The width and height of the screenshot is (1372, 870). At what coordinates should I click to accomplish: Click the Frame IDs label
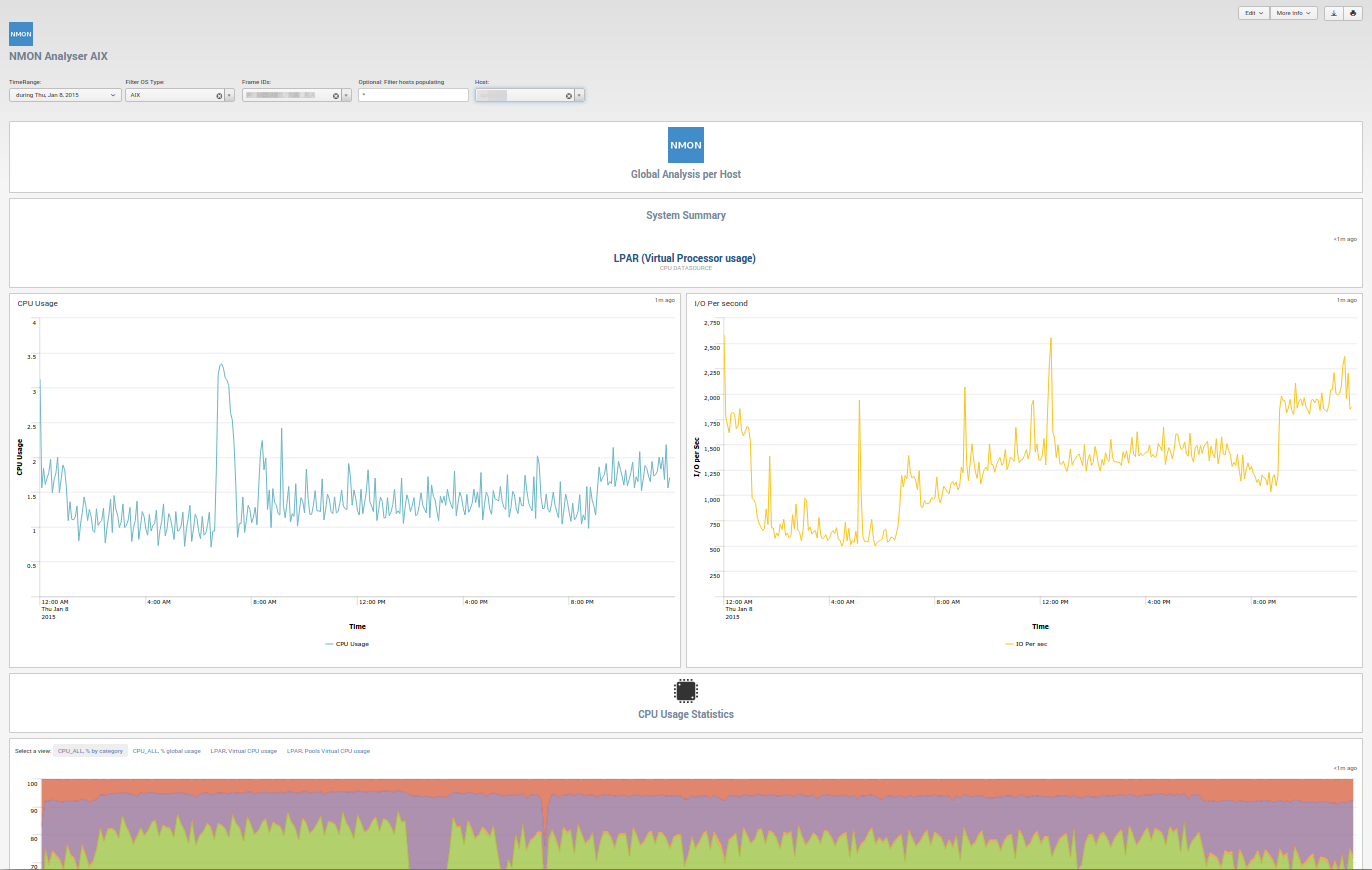[257, 82]
